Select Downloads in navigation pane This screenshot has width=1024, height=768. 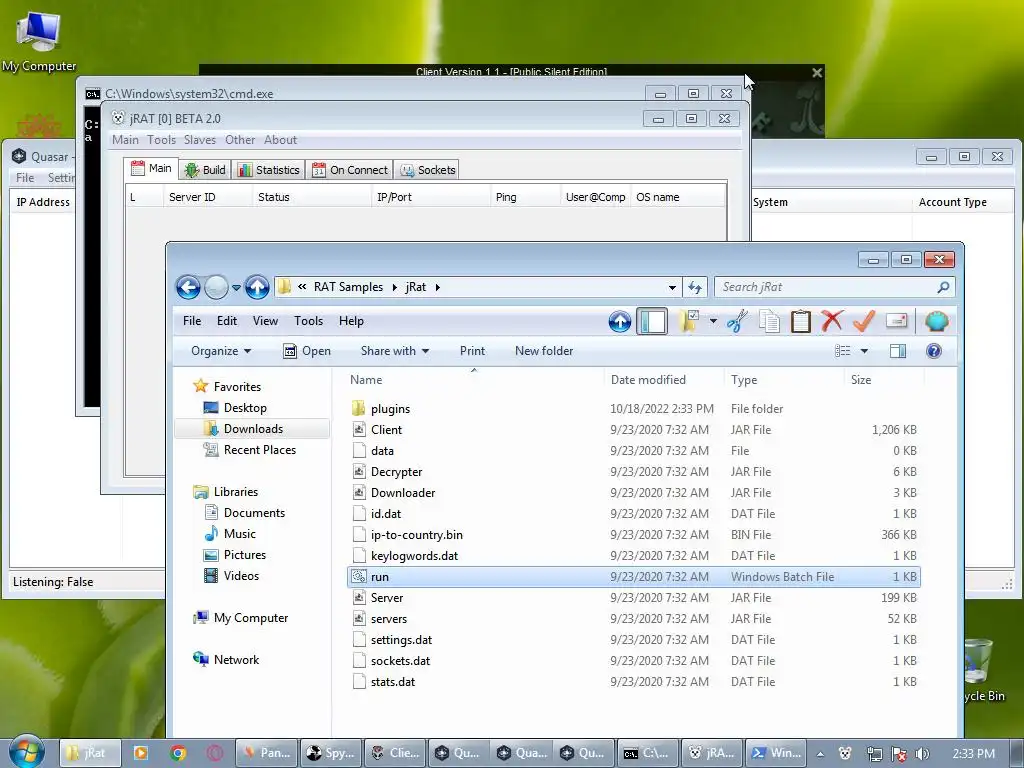click(253, 428)
